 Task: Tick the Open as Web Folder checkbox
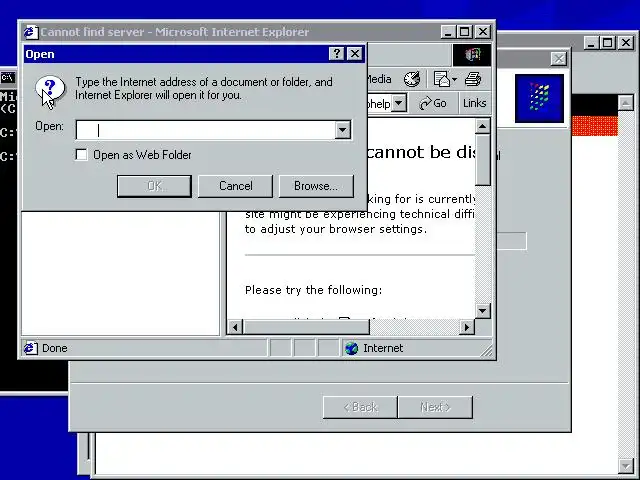click(x=81, y=155)
